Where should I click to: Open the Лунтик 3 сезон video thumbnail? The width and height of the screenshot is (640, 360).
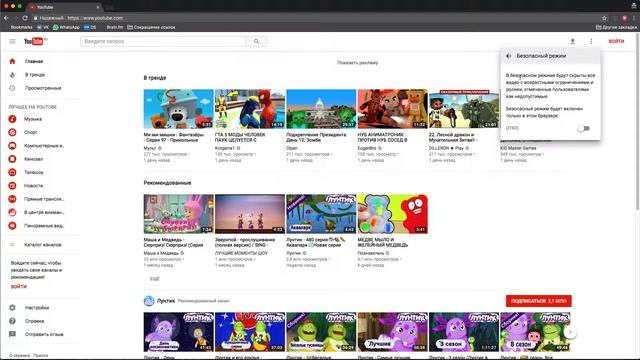[x=464, y=332]
